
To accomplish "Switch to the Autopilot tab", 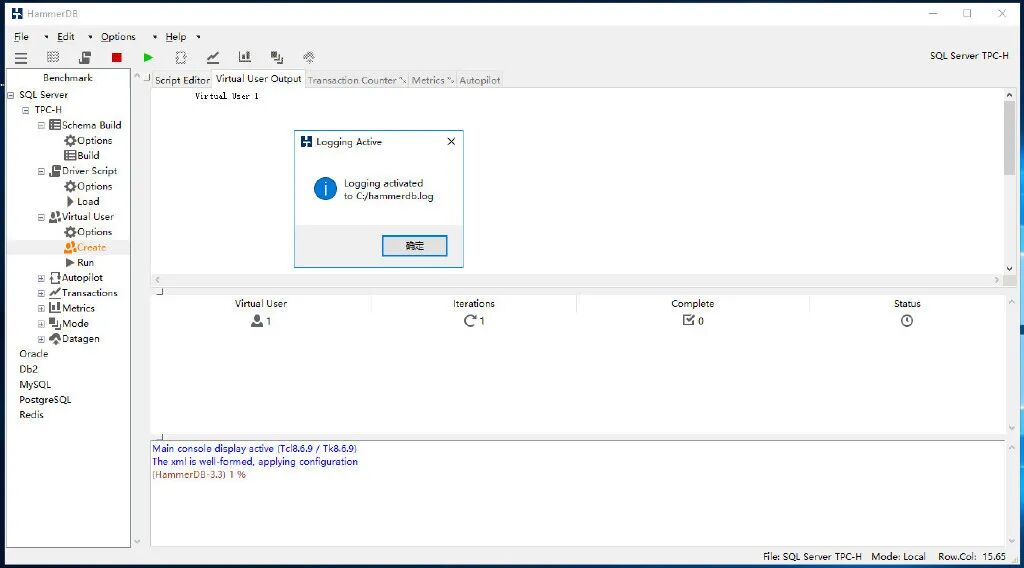I will (x=479, y=80).
